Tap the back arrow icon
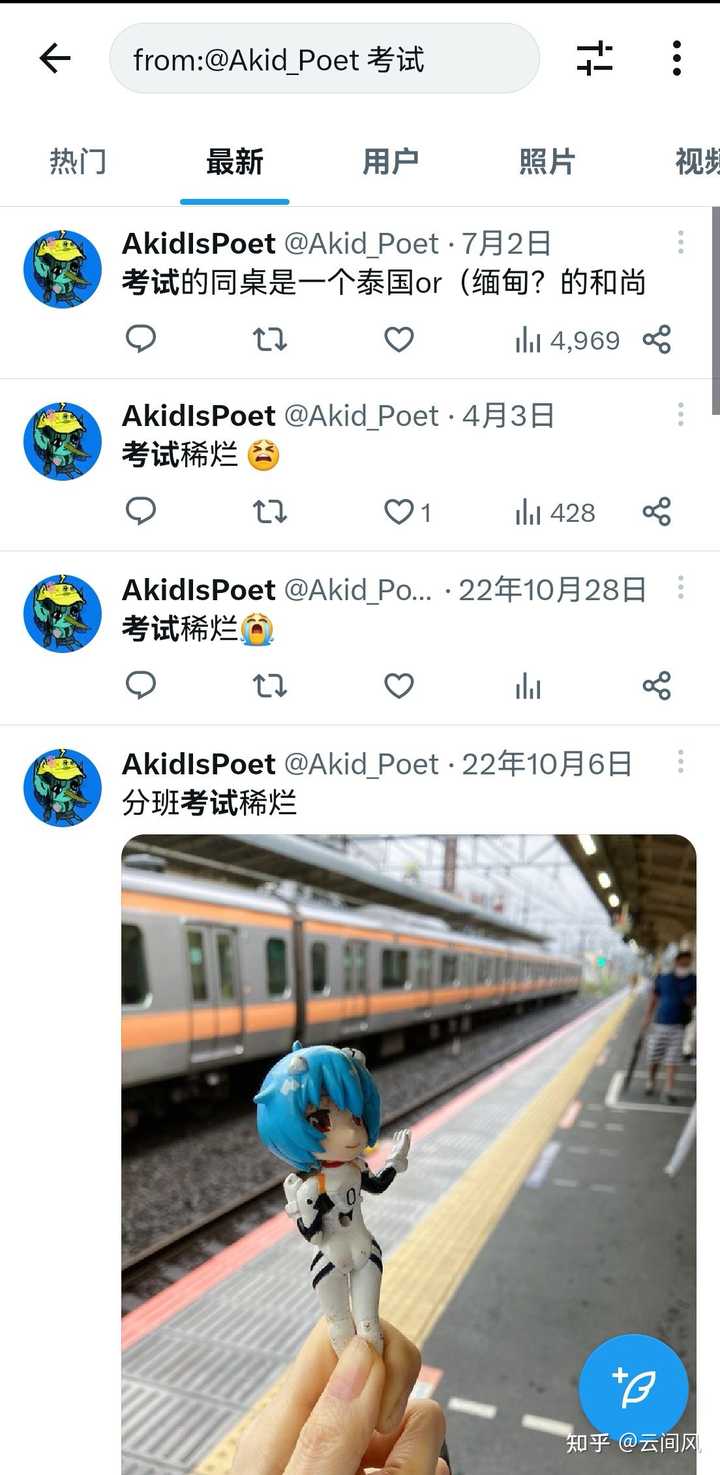The height and width of the screenshot is (1475, 720). tap(55, 59)
